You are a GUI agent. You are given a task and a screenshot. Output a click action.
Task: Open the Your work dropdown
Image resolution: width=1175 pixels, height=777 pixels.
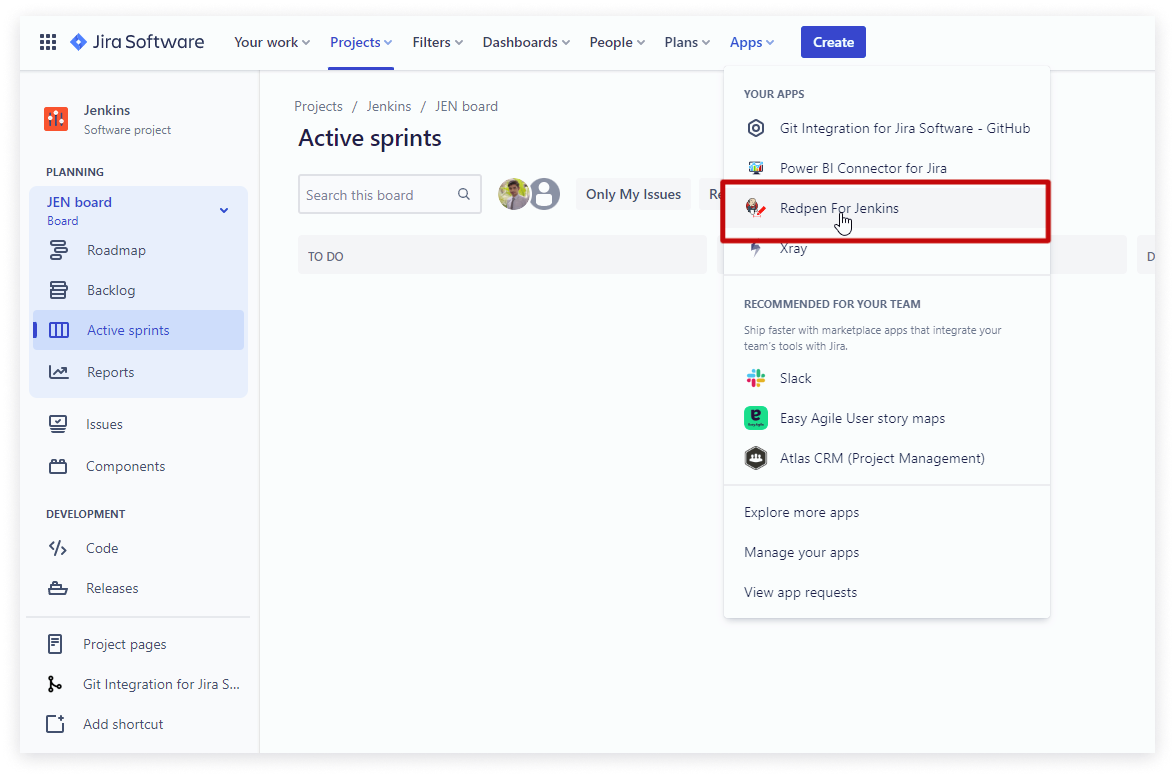(x=272, y=43)
